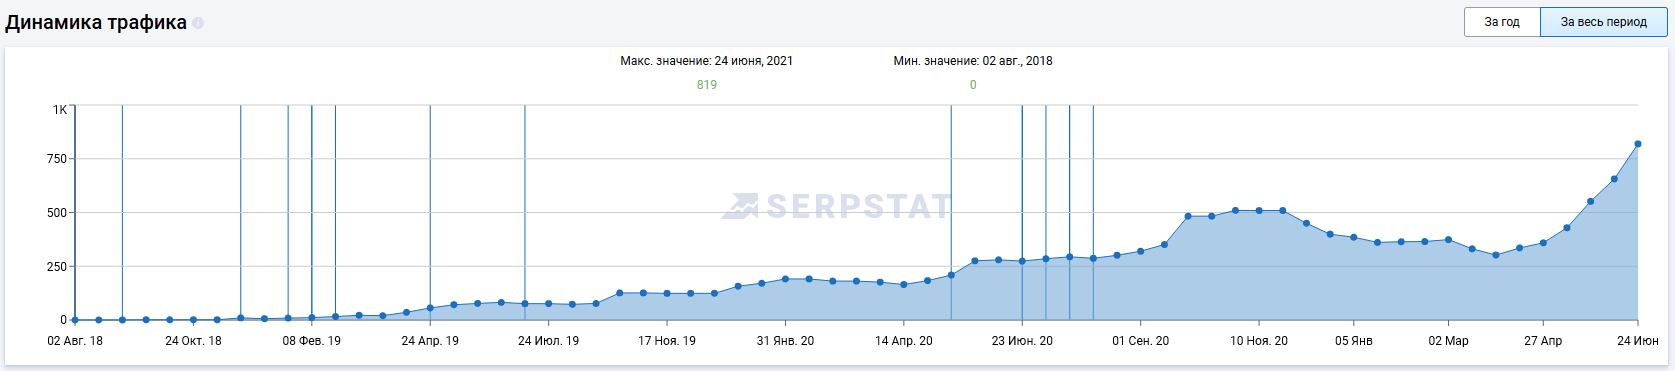This screenshot has height=371, width=1675.
Task: Select the data point above 05 Янв
Action: tap(1353, 238)
